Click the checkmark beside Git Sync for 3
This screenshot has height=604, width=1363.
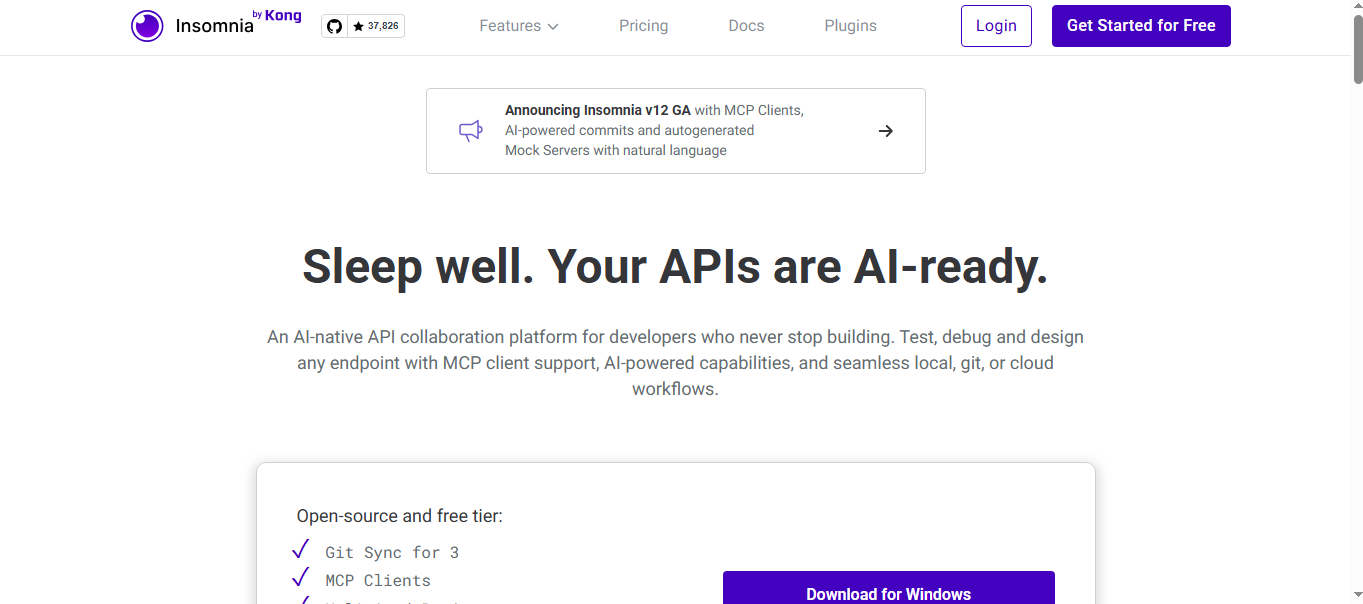click(x=300, y=550)
